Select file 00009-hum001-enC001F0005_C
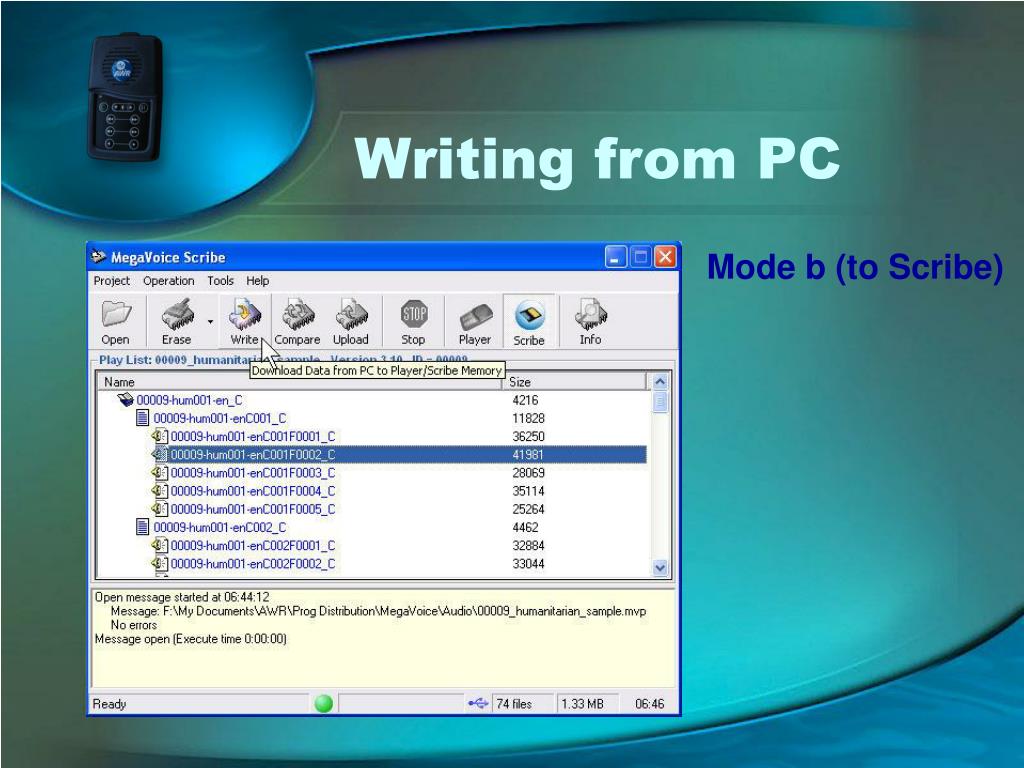1024x768 pixels. pos(253,509)
